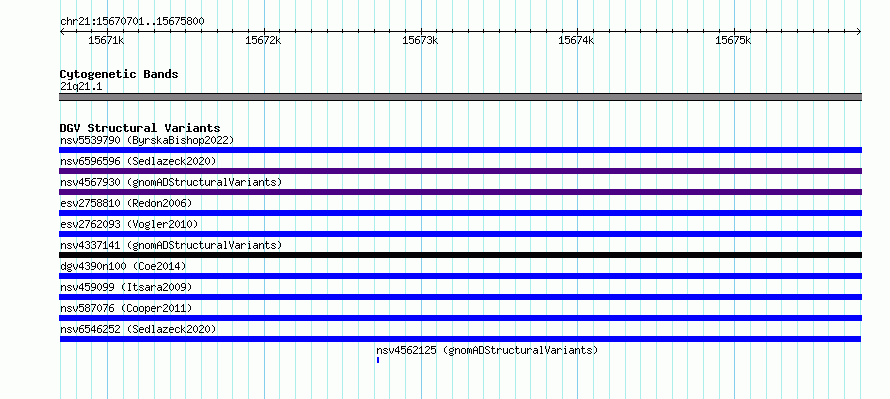
Task: Open the nsv459099 (Itsara2009) label
Action: pyautogui.click(x=127, y=287)
